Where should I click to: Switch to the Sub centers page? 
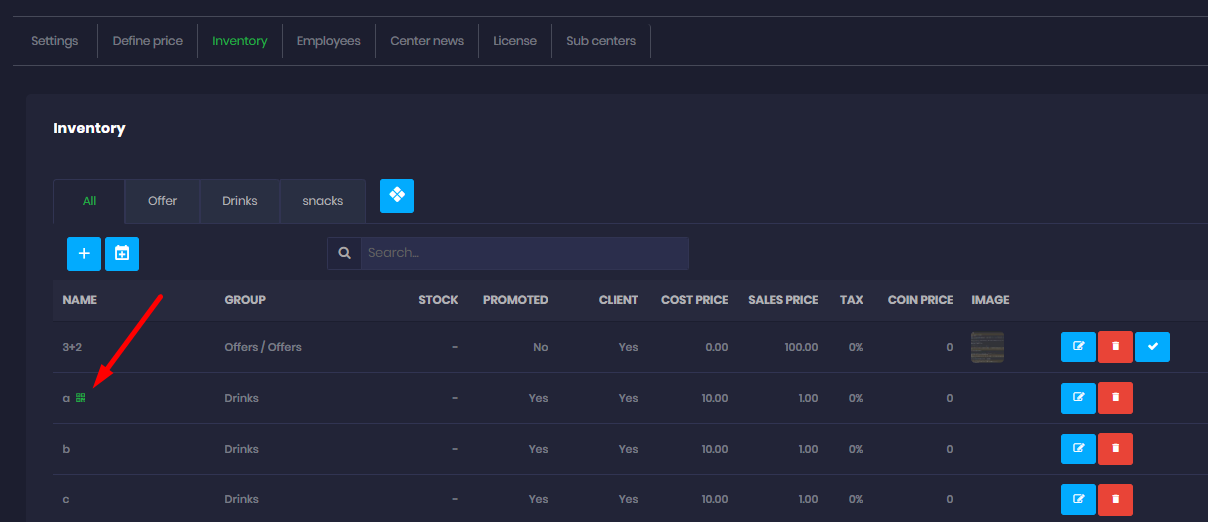[600, 41]
